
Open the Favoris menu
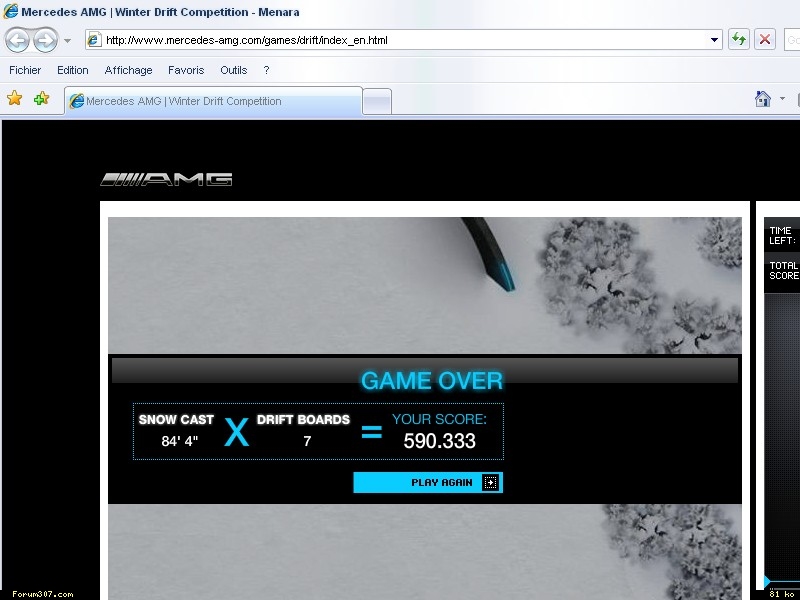tap(186, 70)
